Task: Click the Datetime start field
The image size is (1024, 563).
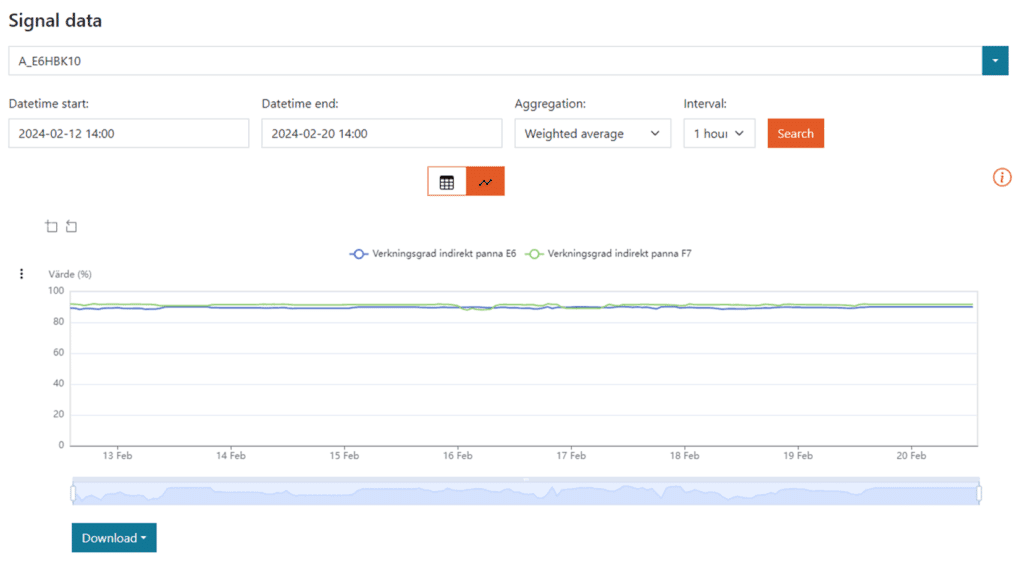Action: click(128, 134)
